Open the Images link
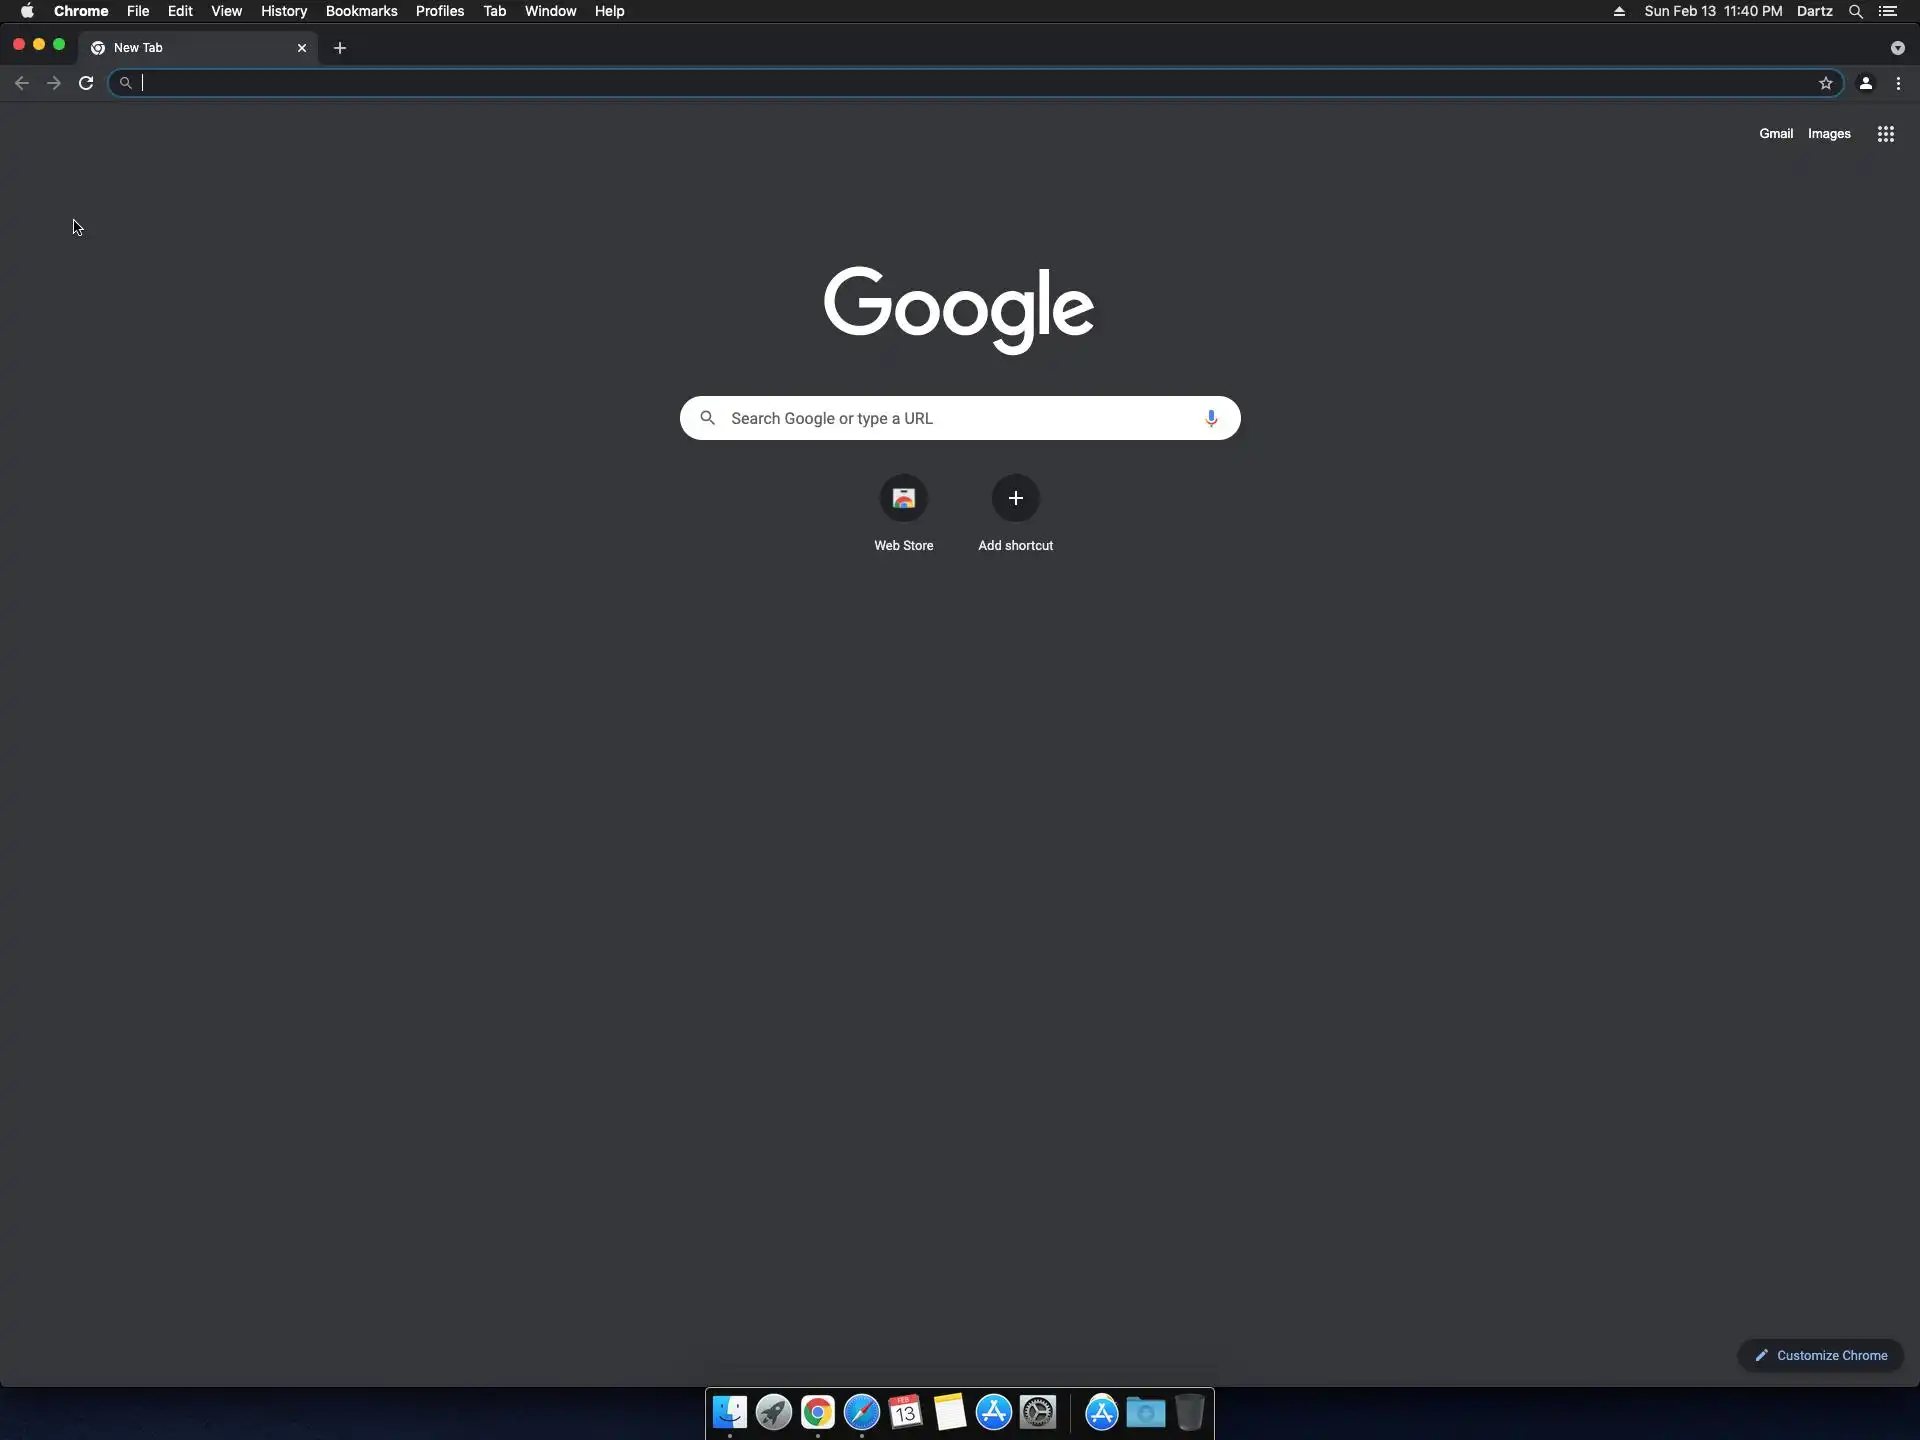The height and width of the screenshot is (1440, 1920). pos(1828,134)
